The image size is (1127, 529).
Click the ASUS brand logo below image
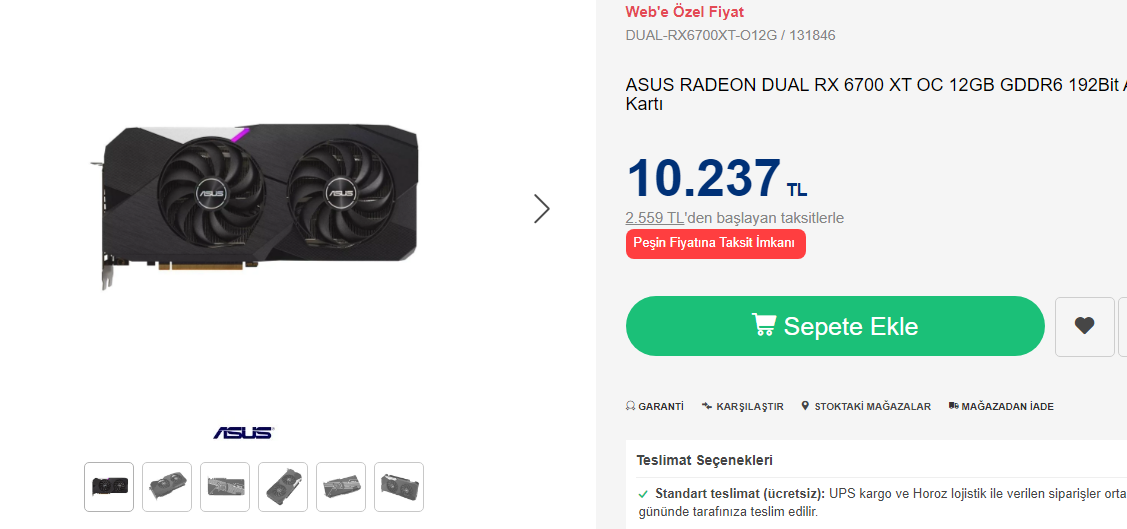243,433
